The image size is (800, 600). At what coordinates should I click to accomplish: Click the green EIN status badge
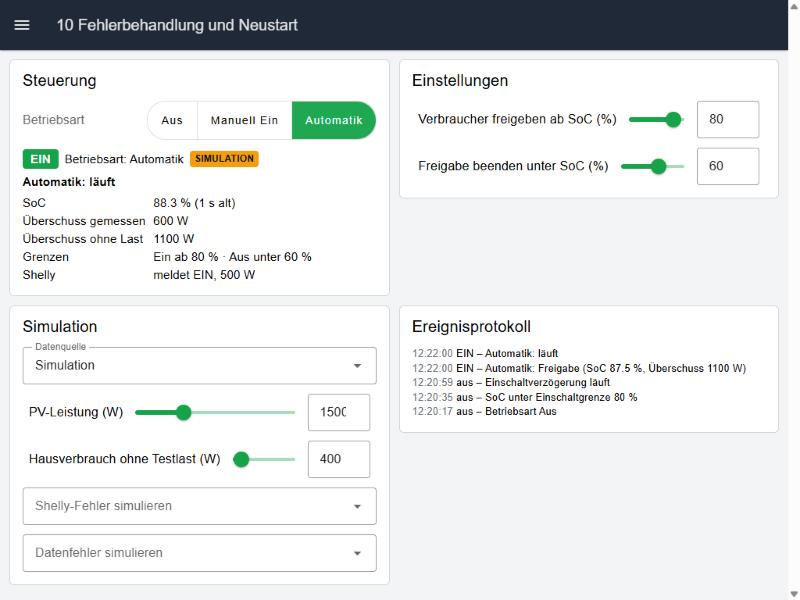click(40, 159)
